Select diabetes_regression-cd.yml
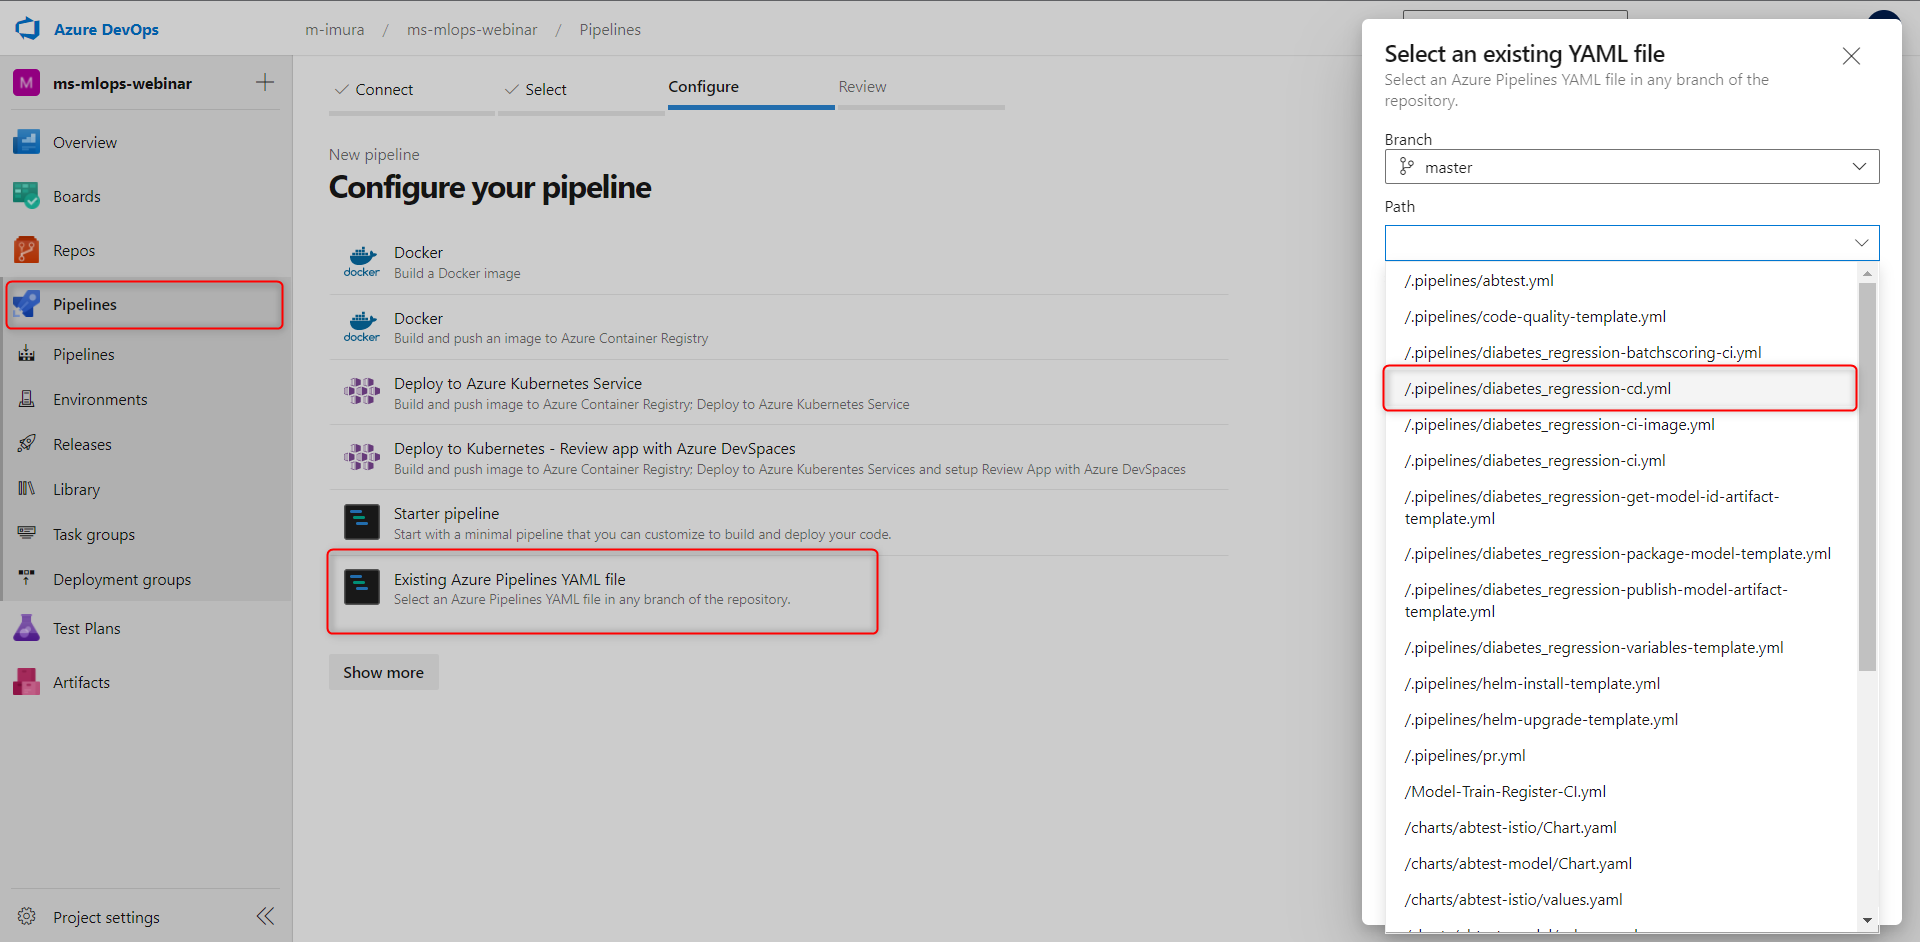 tap(1621, 389)
